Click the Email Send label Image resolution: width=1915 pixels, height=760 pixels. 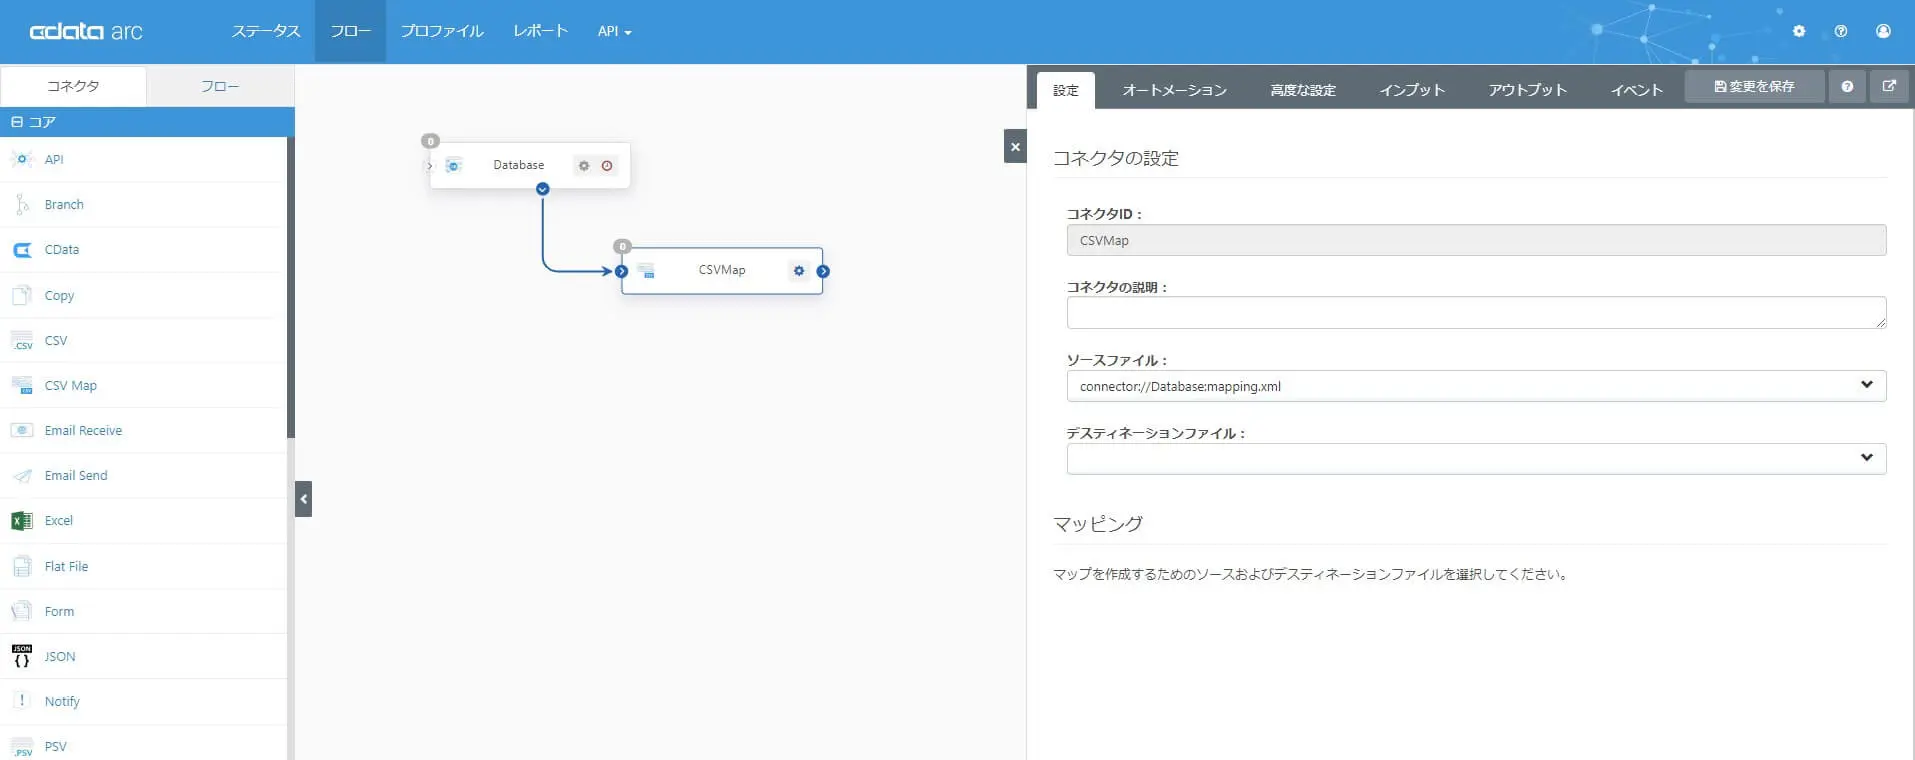[76, 476]
